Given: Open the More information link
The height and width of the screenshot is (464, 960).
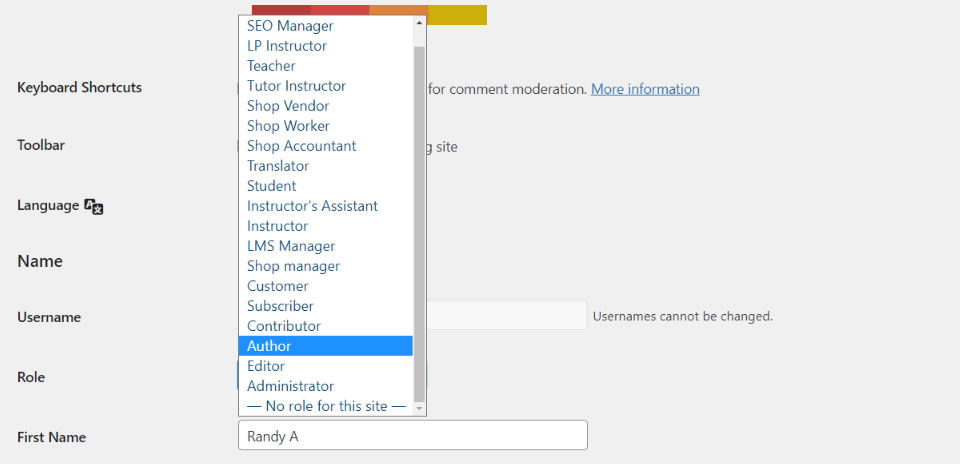Looking at the screenshot, I should pos(645,89).
